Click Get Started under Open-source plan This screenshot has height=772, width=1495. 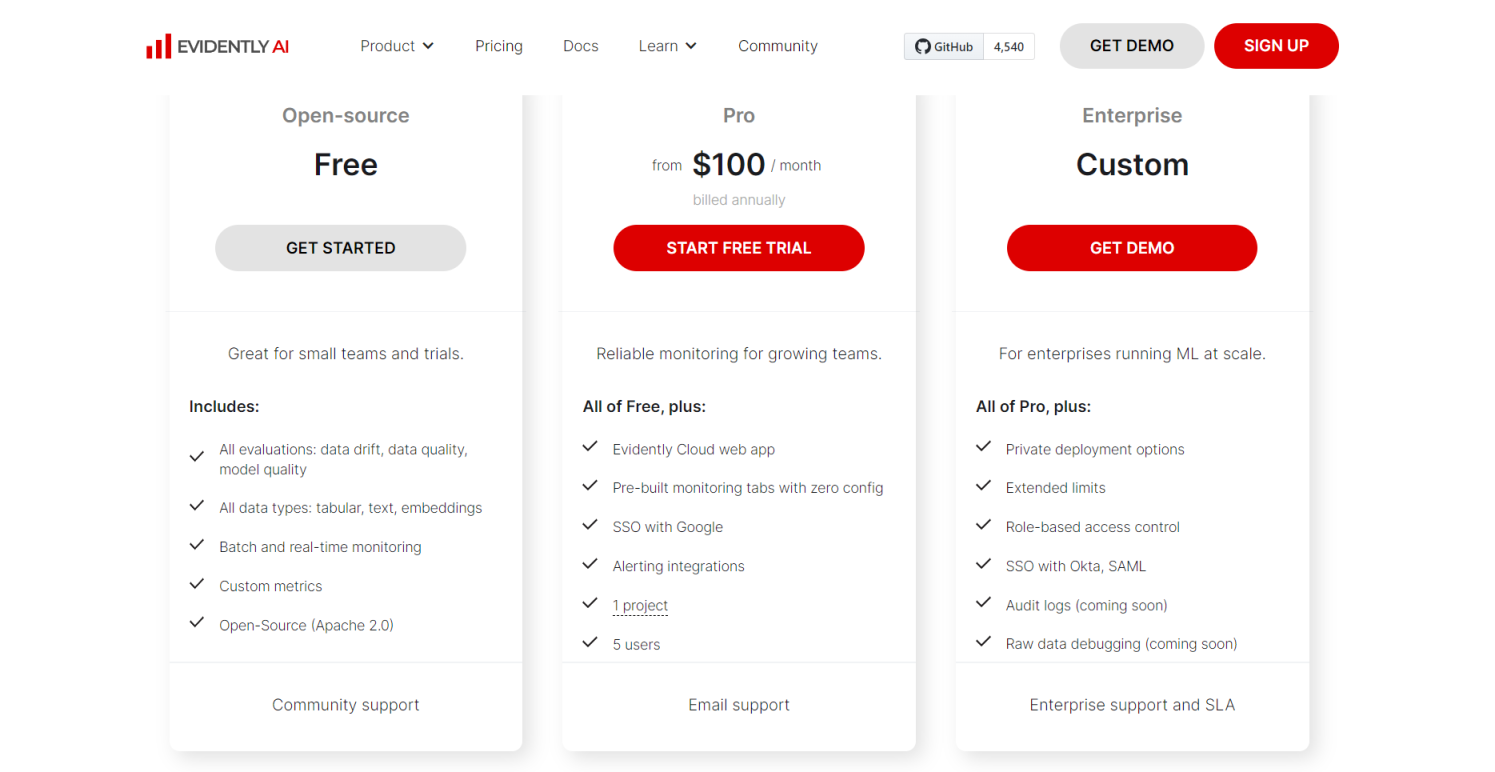coord(341,248)
